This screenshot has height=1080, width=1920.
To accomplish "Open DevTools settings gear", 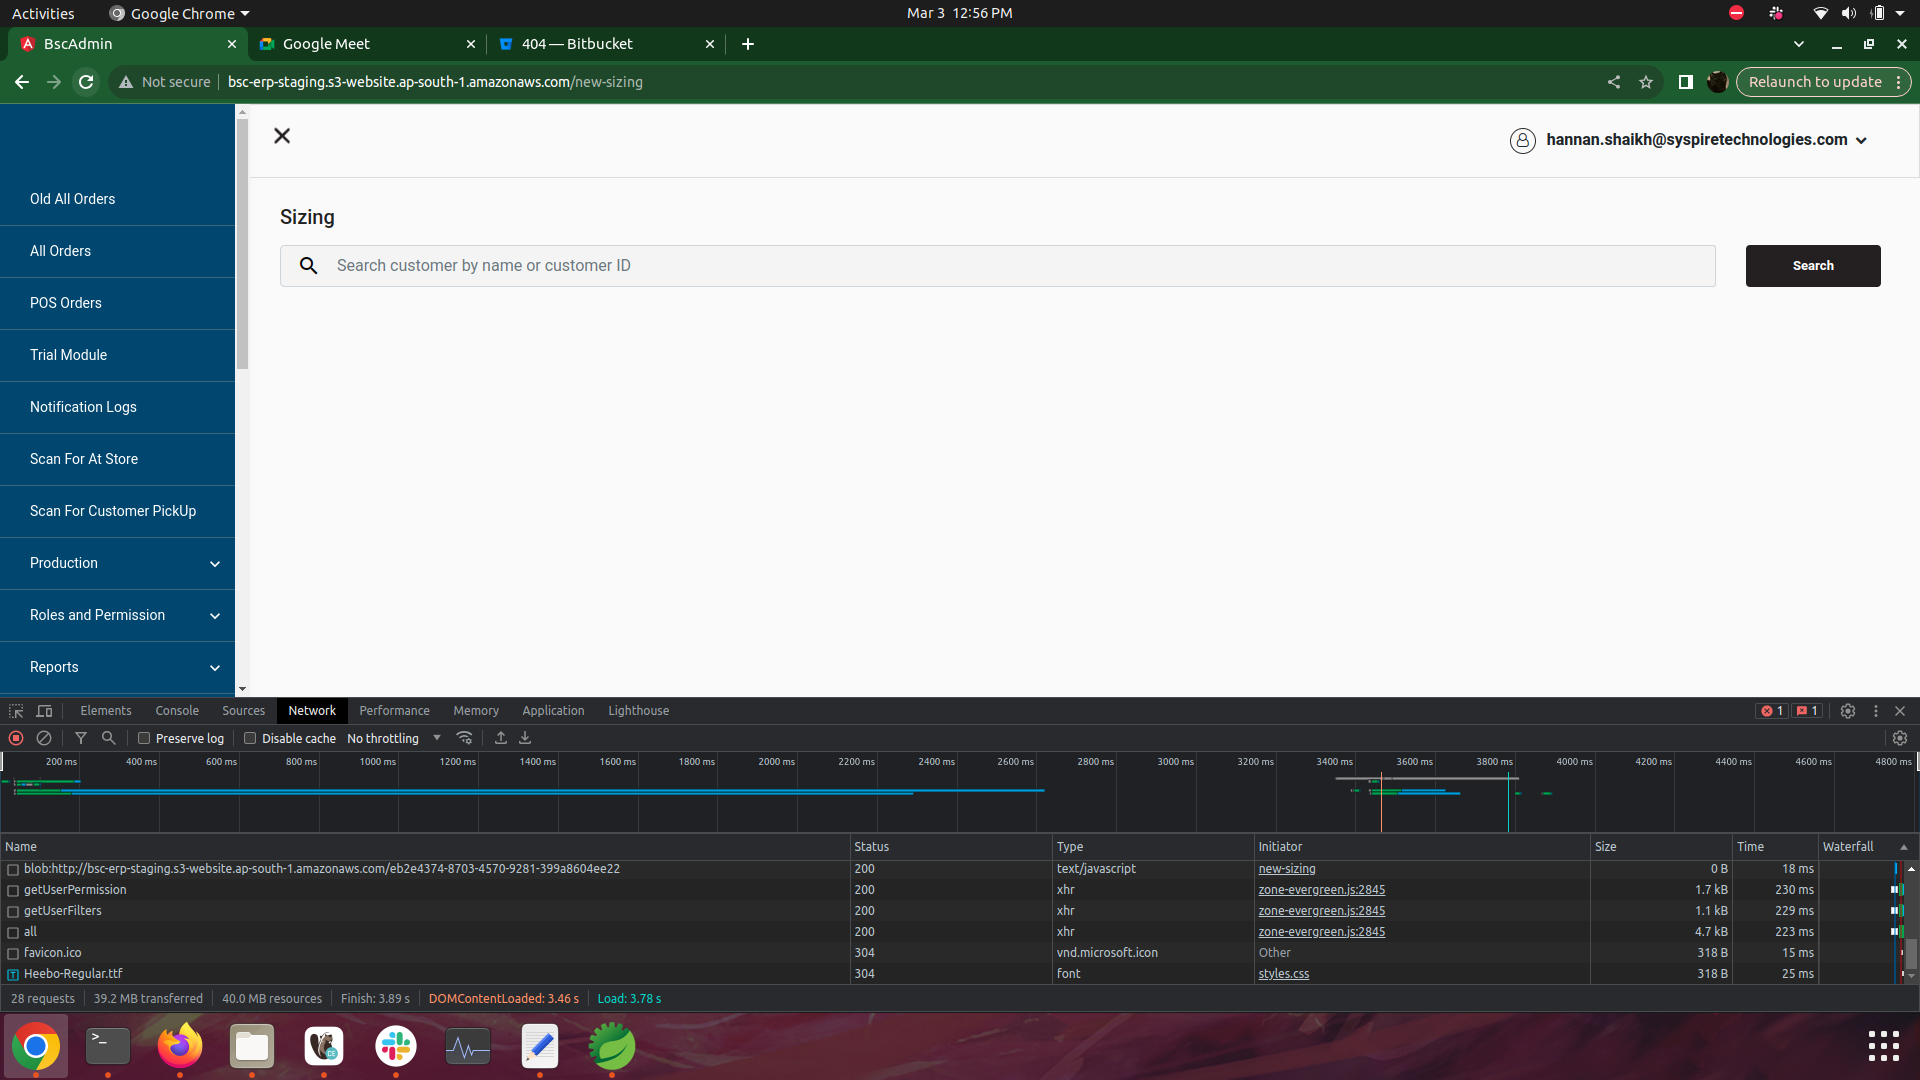I will (x=1848, y=711).
